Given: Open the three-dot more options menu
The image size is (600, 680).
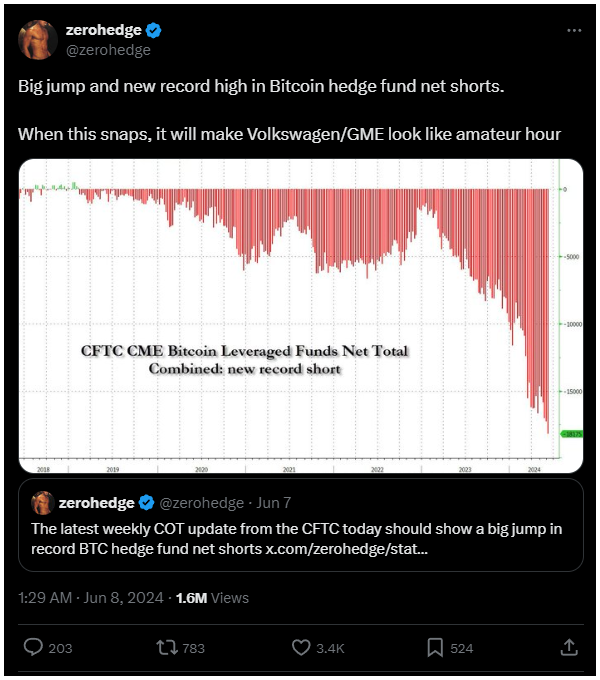Looking at the screenshot, I should pos(574,30).
